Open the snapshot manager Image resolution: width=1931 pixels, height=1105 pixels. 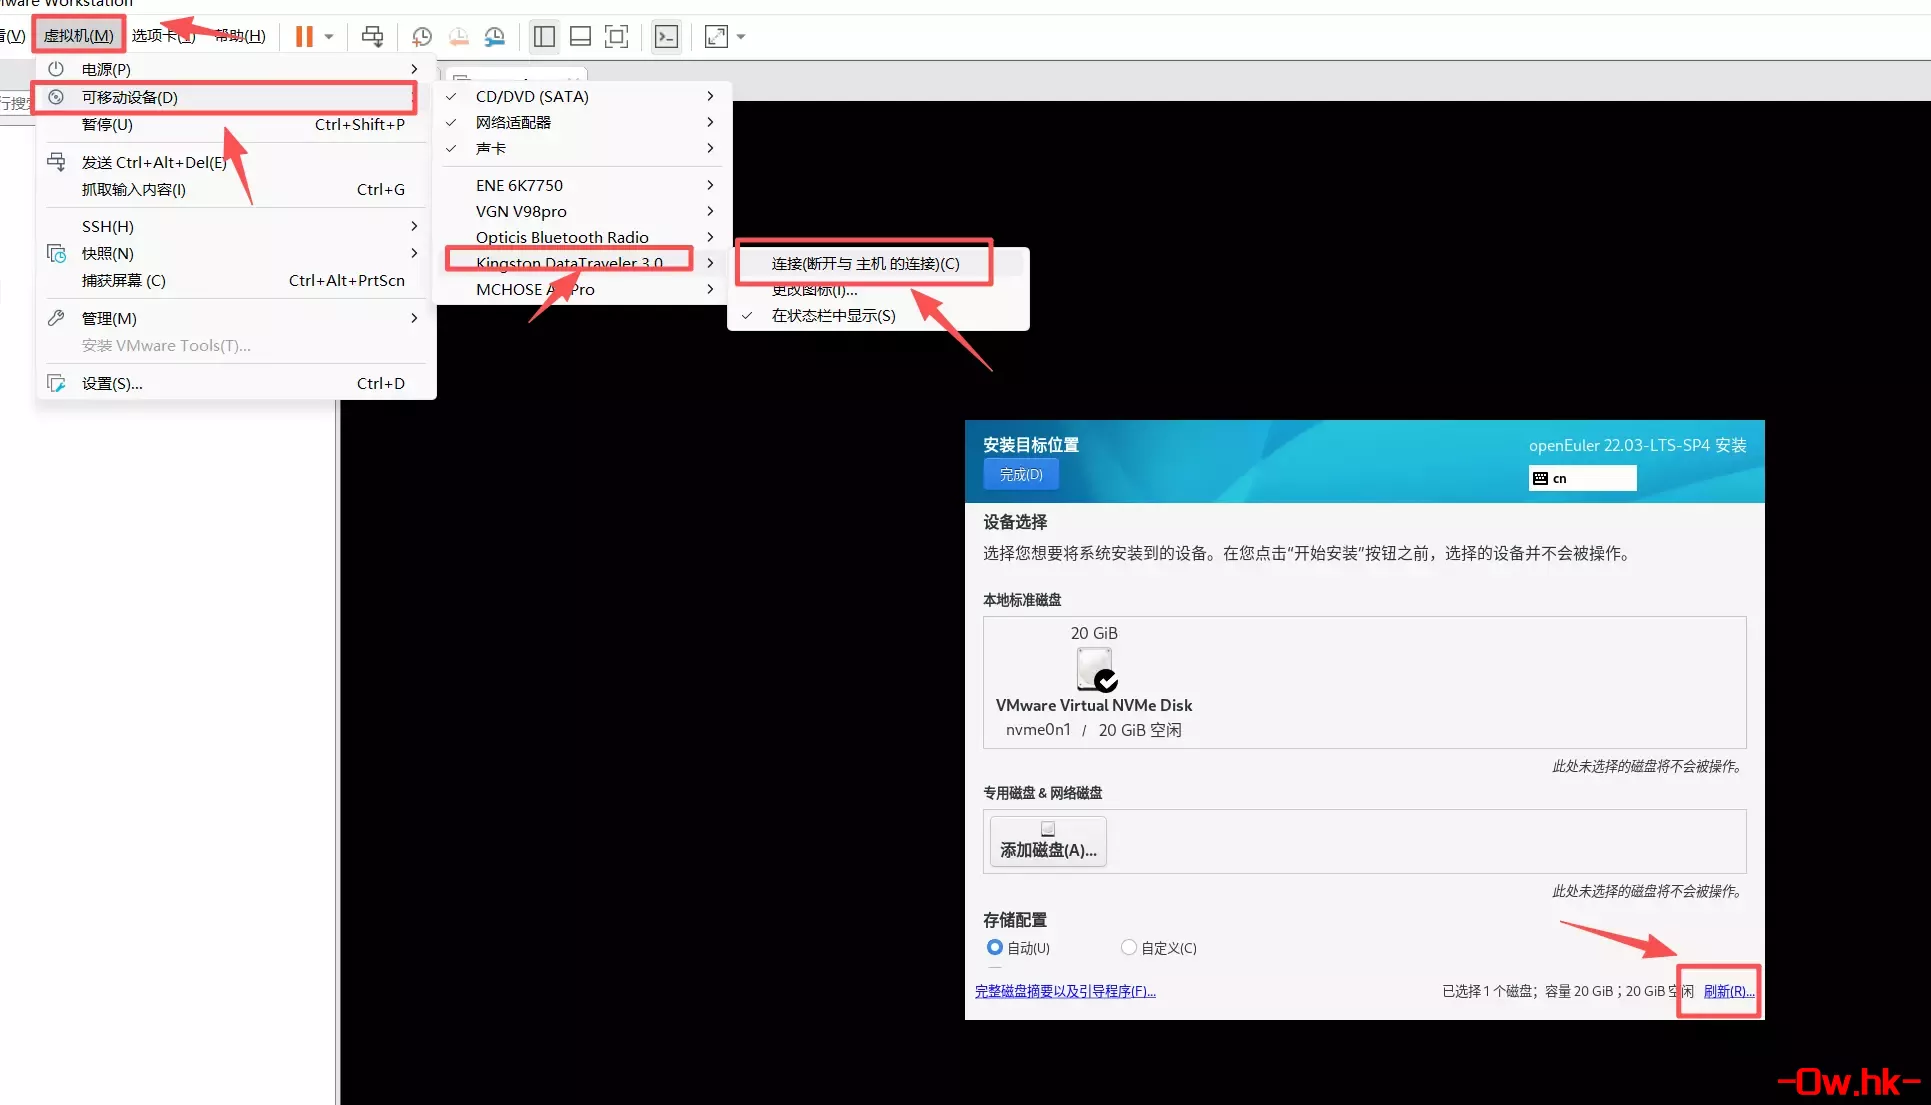(494, 36)
